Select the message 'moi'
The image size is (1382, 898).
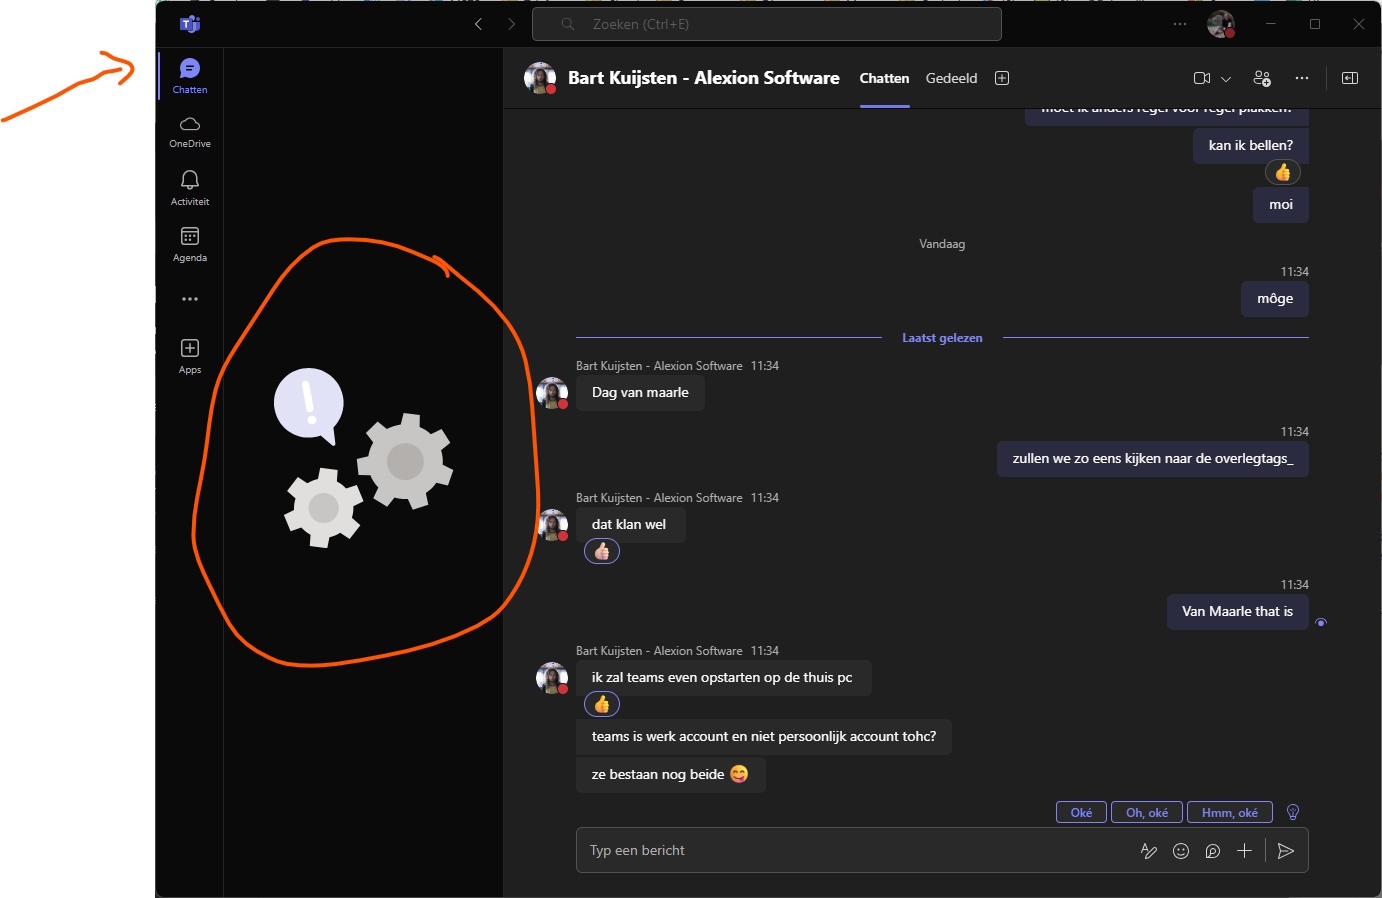1281,205
